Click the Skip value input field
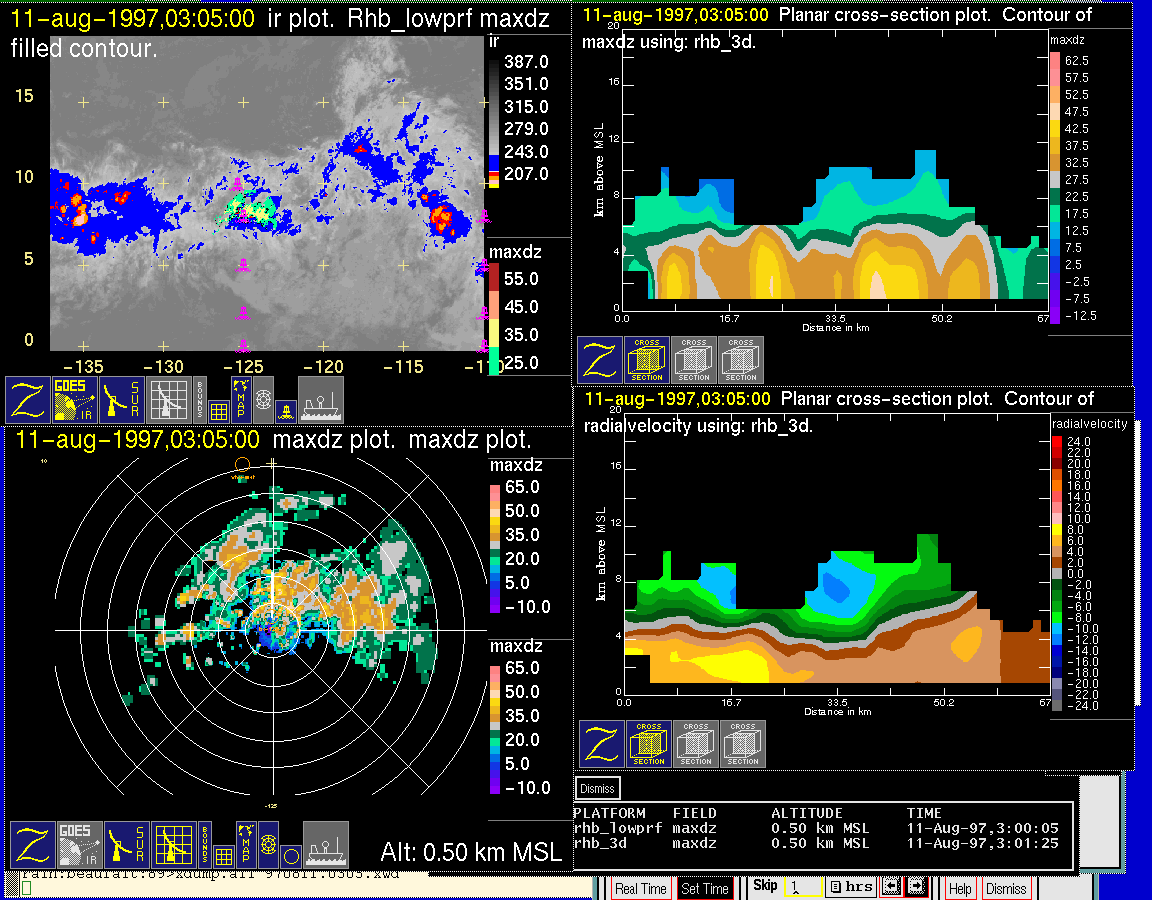1152x900 pixels. point(803,887)
